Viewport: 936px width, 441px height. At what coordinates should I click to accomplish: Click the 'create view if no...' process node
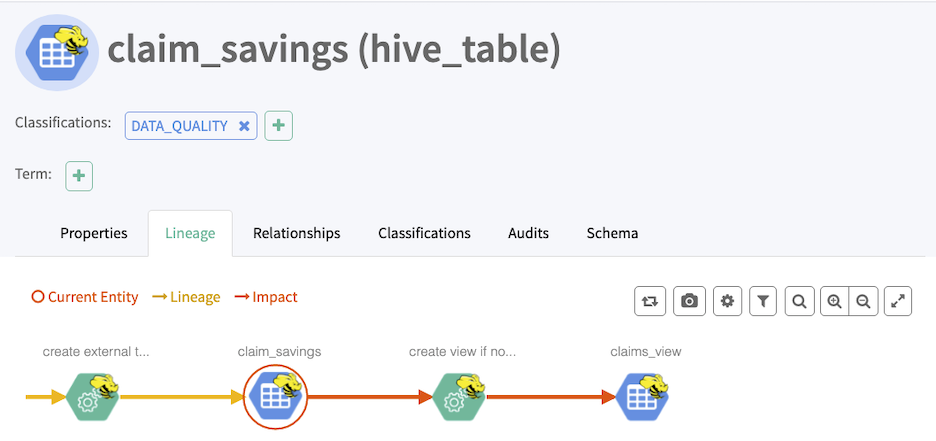(460, 397)
